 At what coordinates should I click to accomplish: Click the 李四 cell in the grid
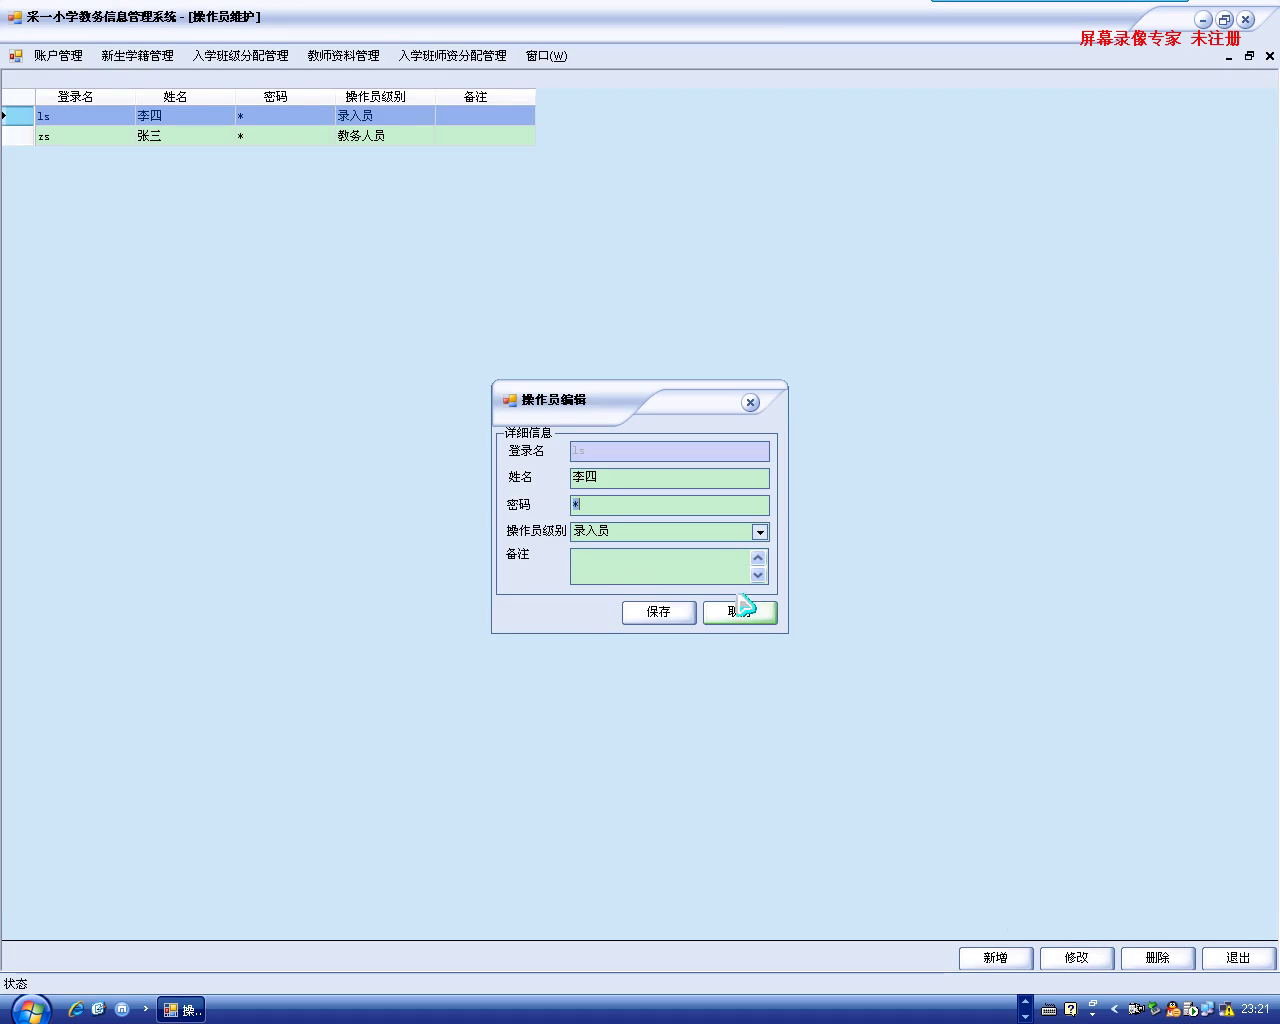[x=185, y=116]
